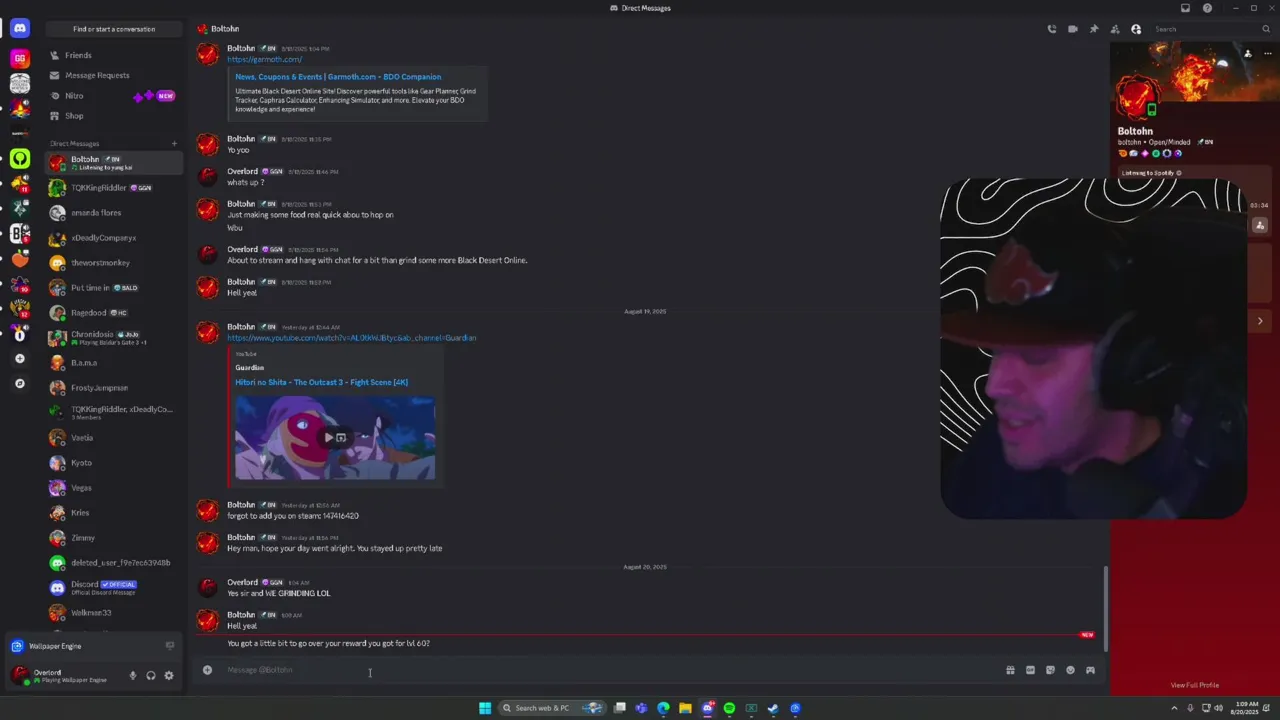Click the Add a Server plus icon
Viewport: 1280px width, 720px height.
click(19, 358)
